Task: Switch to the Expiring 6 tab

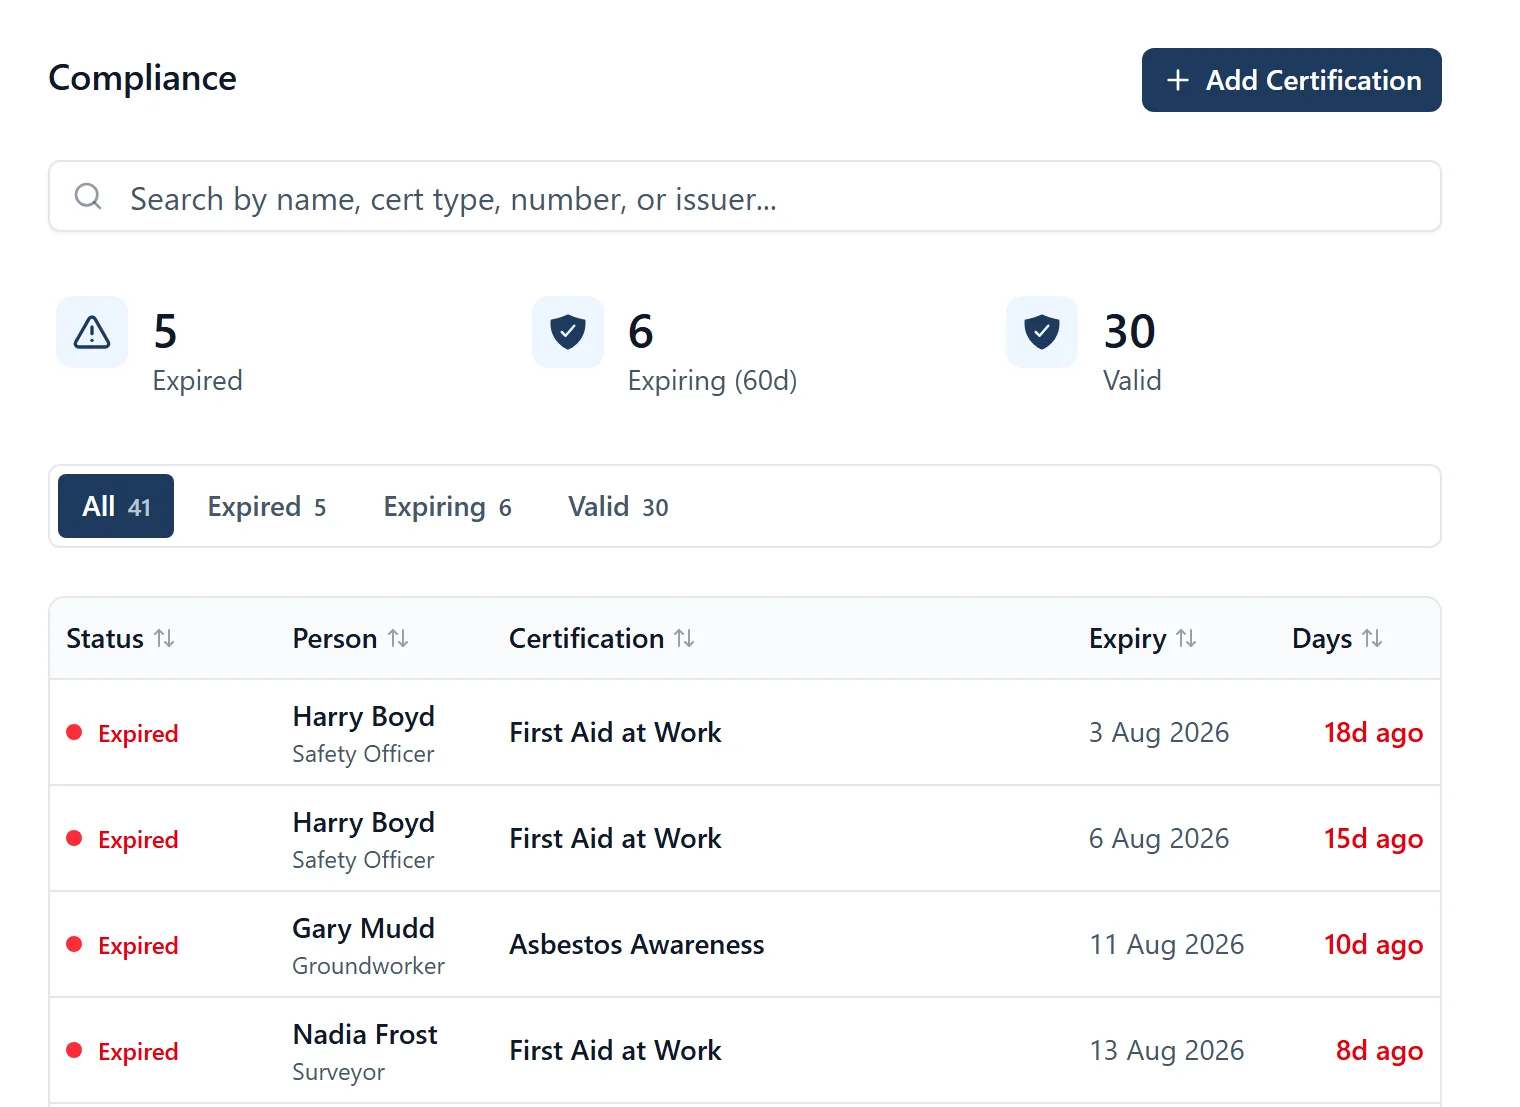Action: [447, 506]
